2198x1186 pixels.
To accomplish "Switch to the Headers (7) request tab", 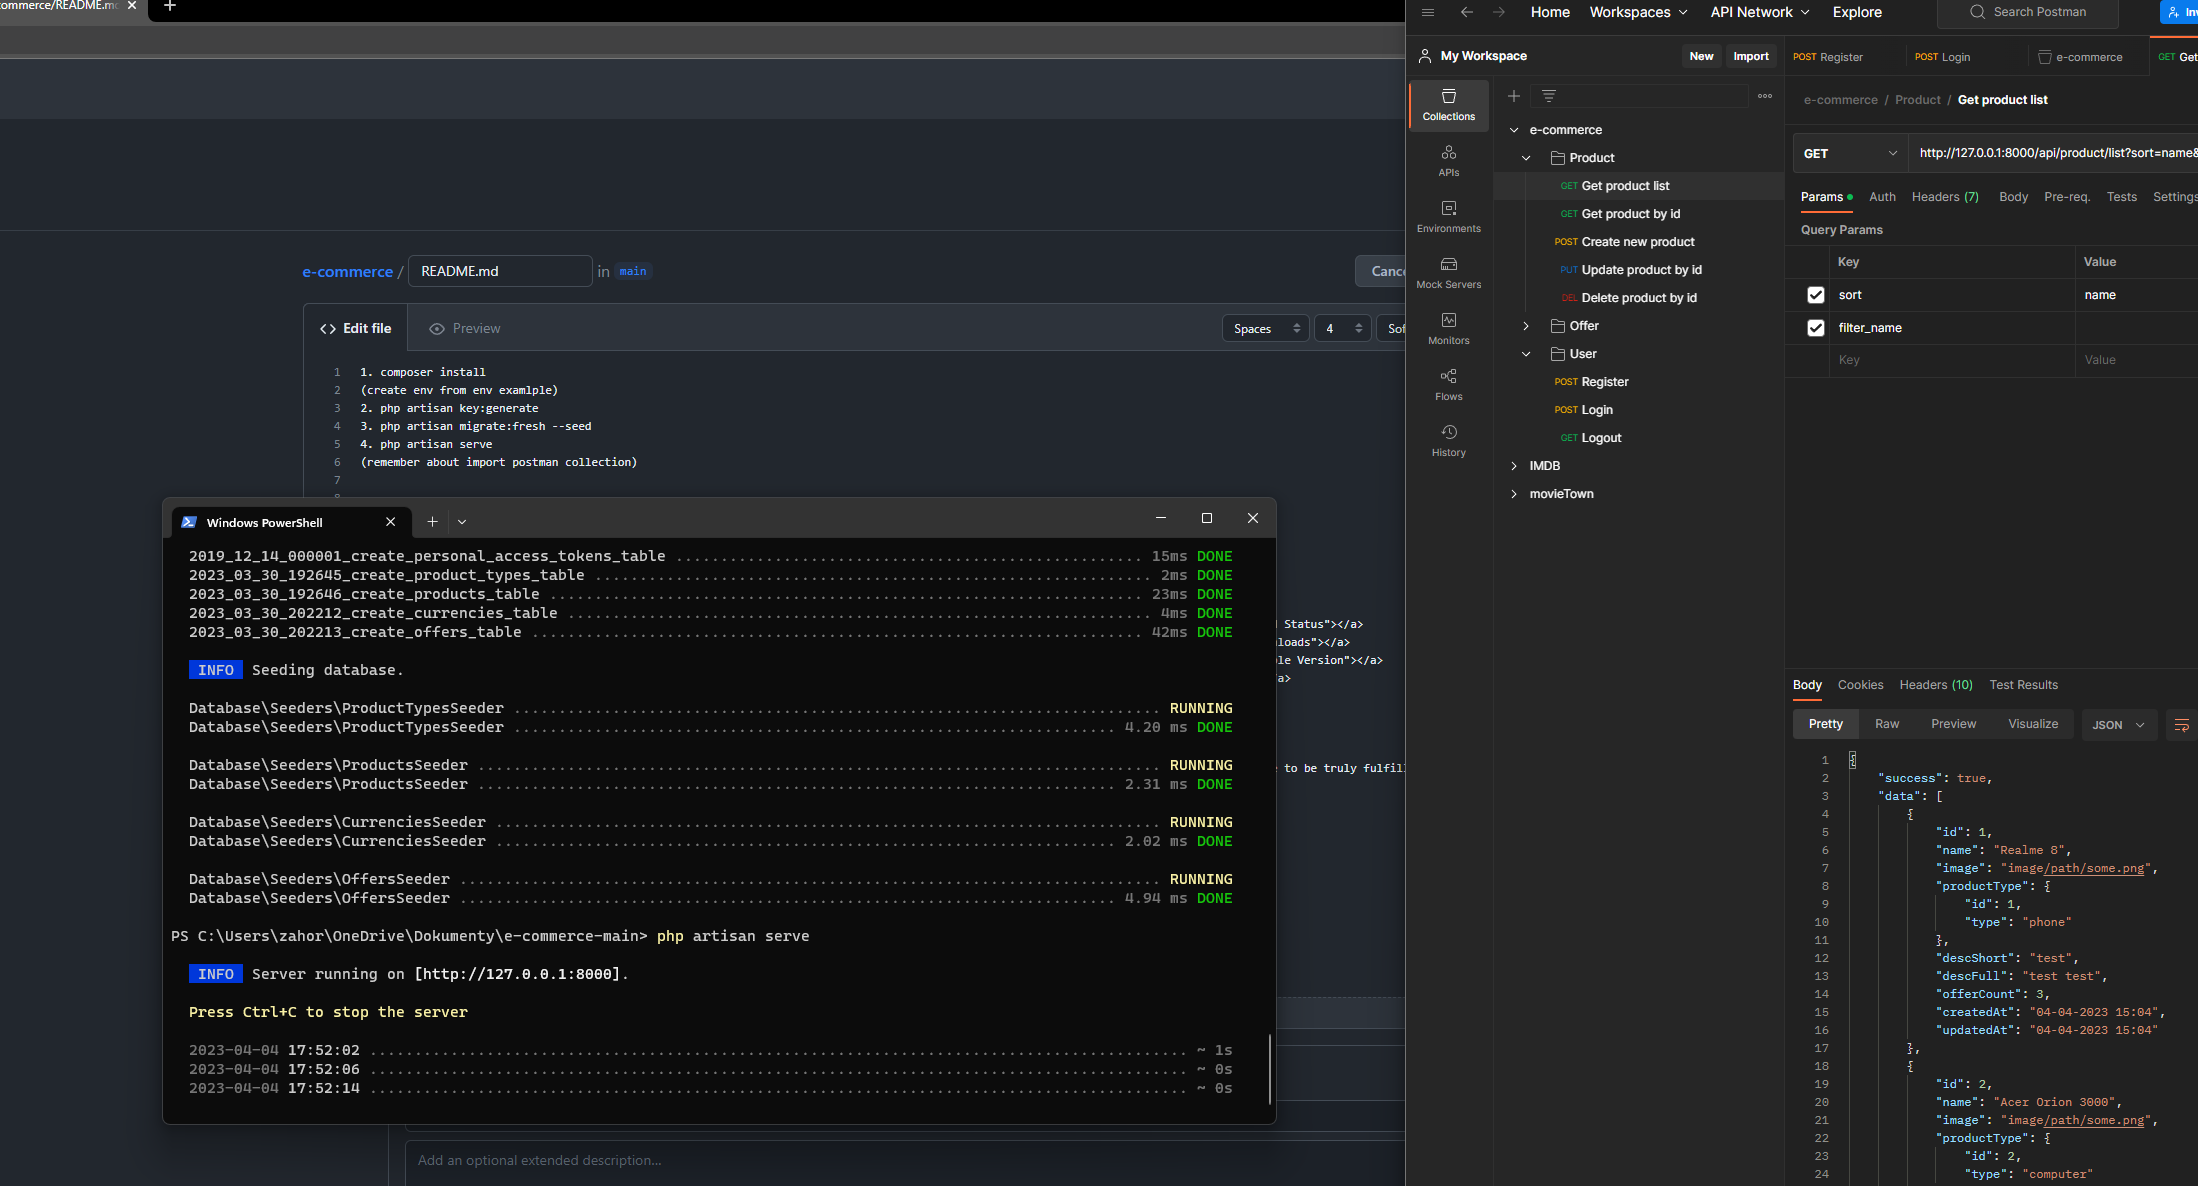I will pyautogui.click(x=1945, y=197).
